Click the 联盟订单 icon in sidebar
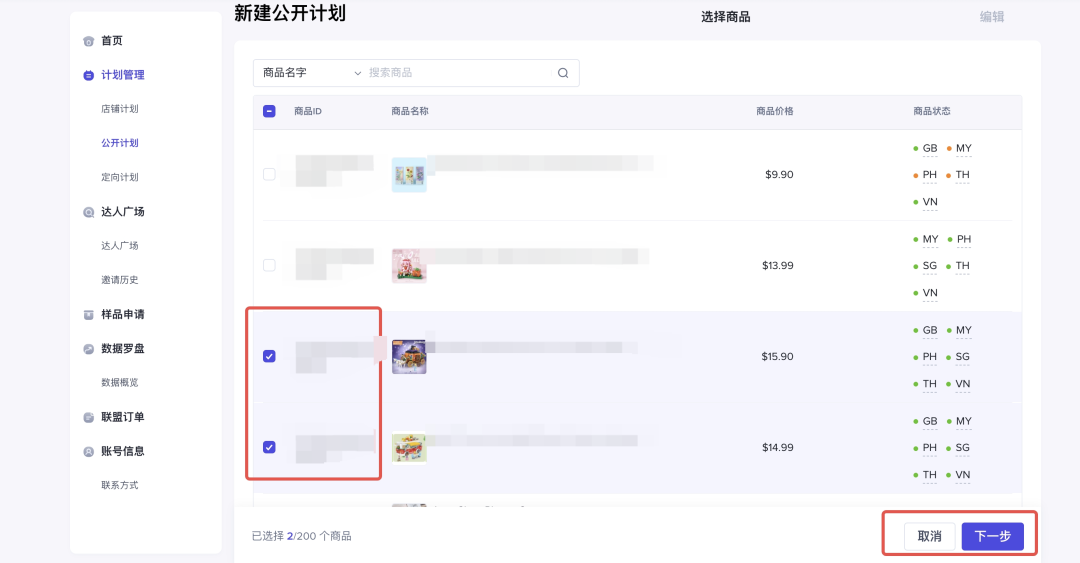 point(89,417)
